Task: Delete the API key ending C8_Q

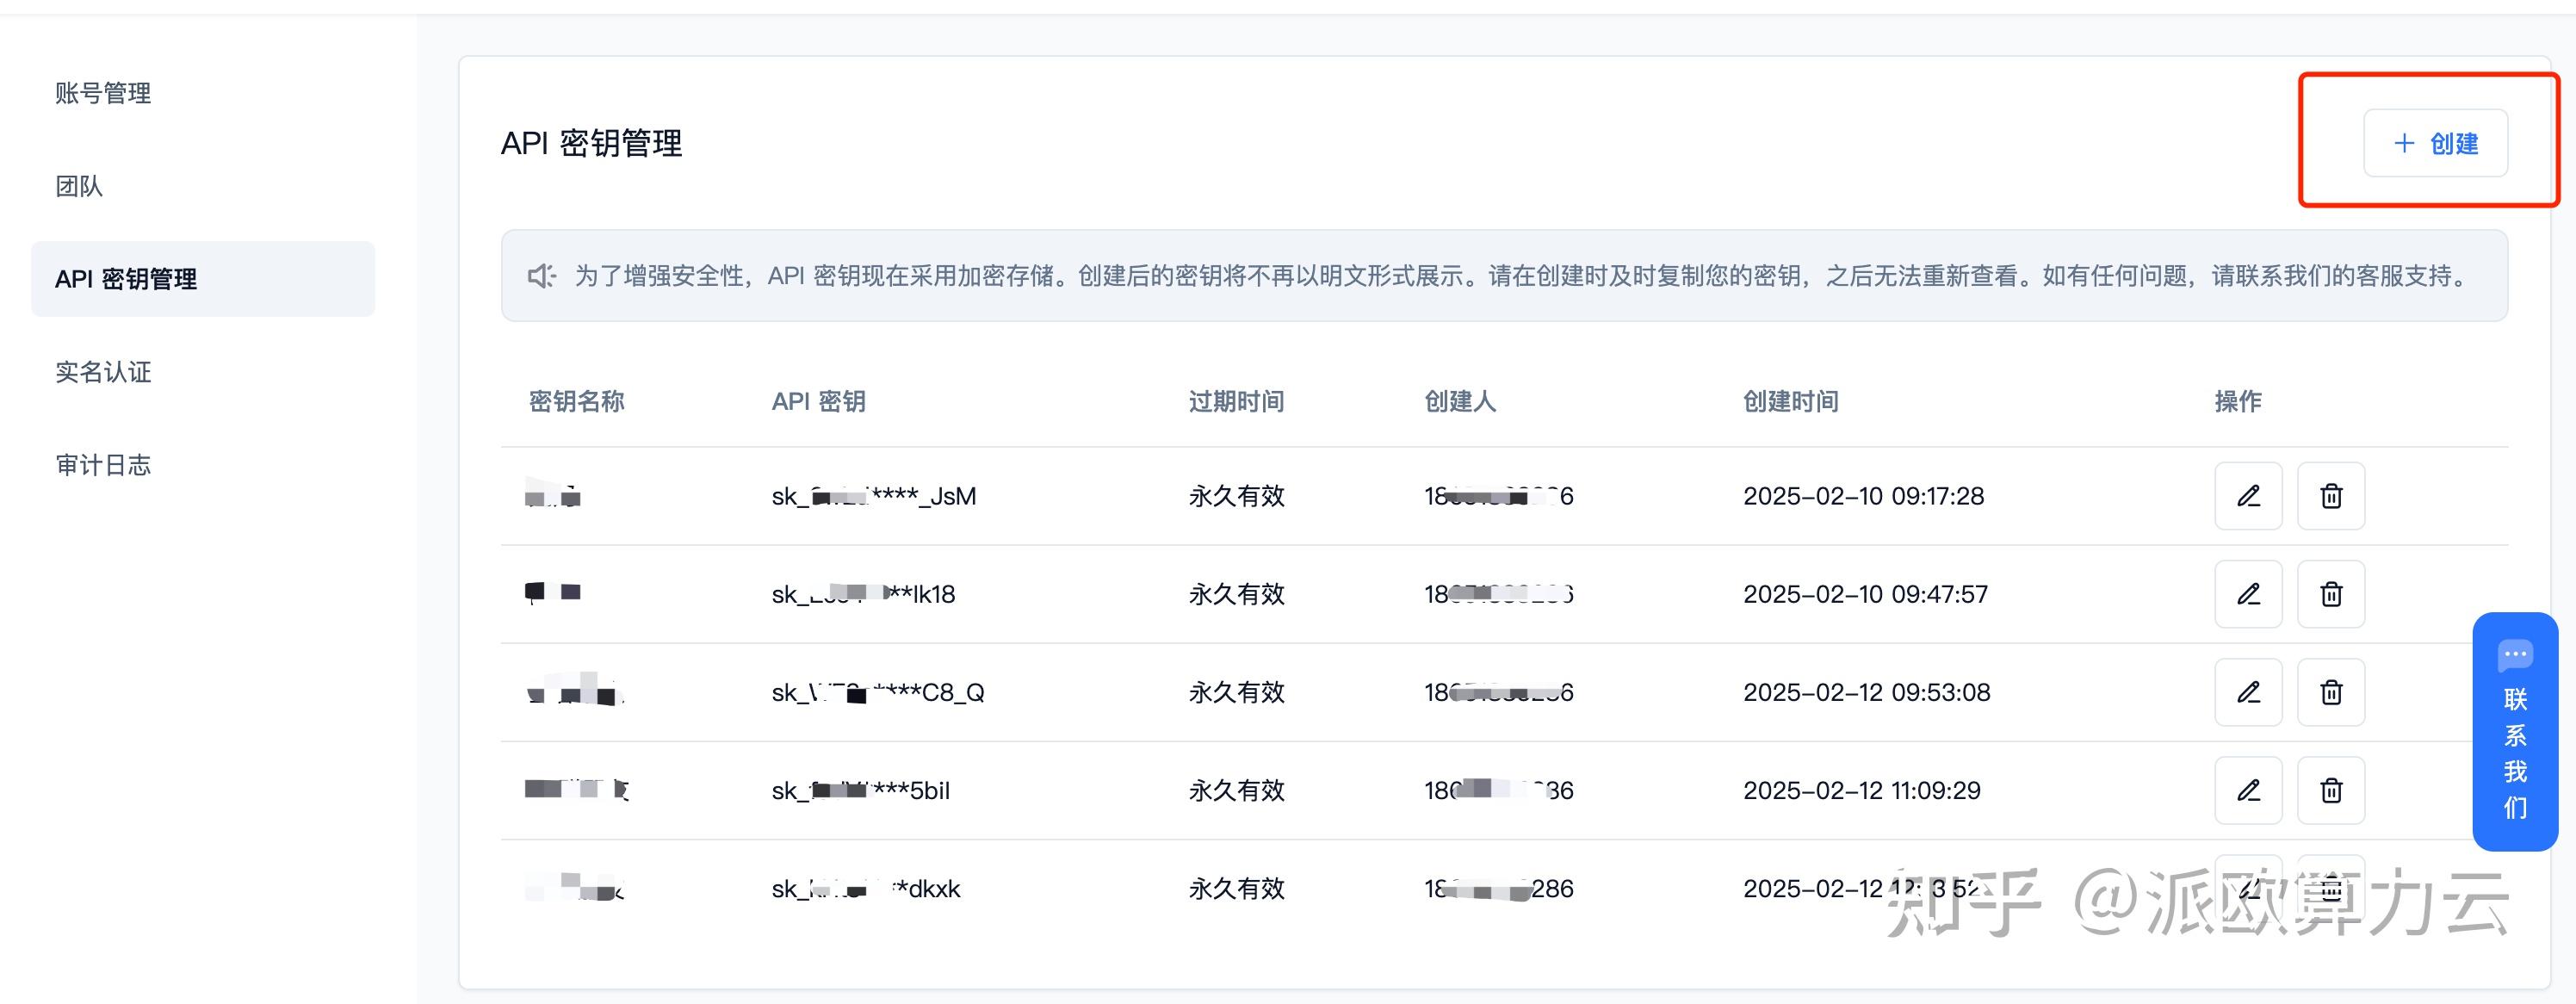Action: (2330, 692)
